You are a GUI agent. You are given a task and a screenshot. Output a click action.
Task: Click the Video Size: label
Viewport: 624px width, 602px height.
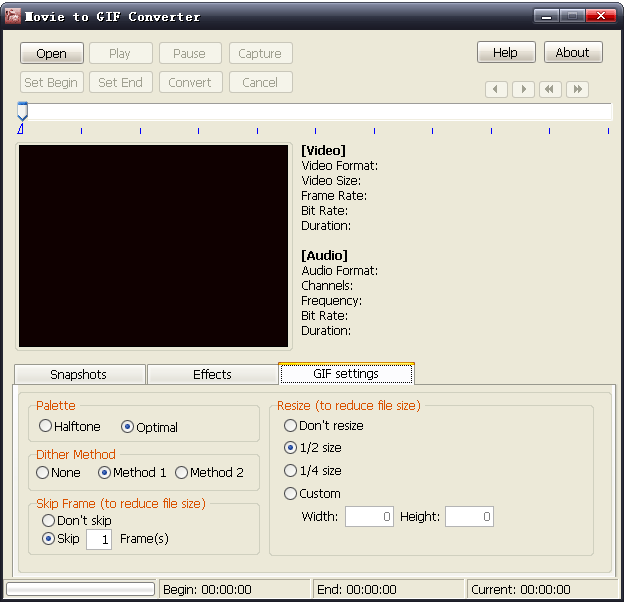pyautogui.click(x=331, y=181)
